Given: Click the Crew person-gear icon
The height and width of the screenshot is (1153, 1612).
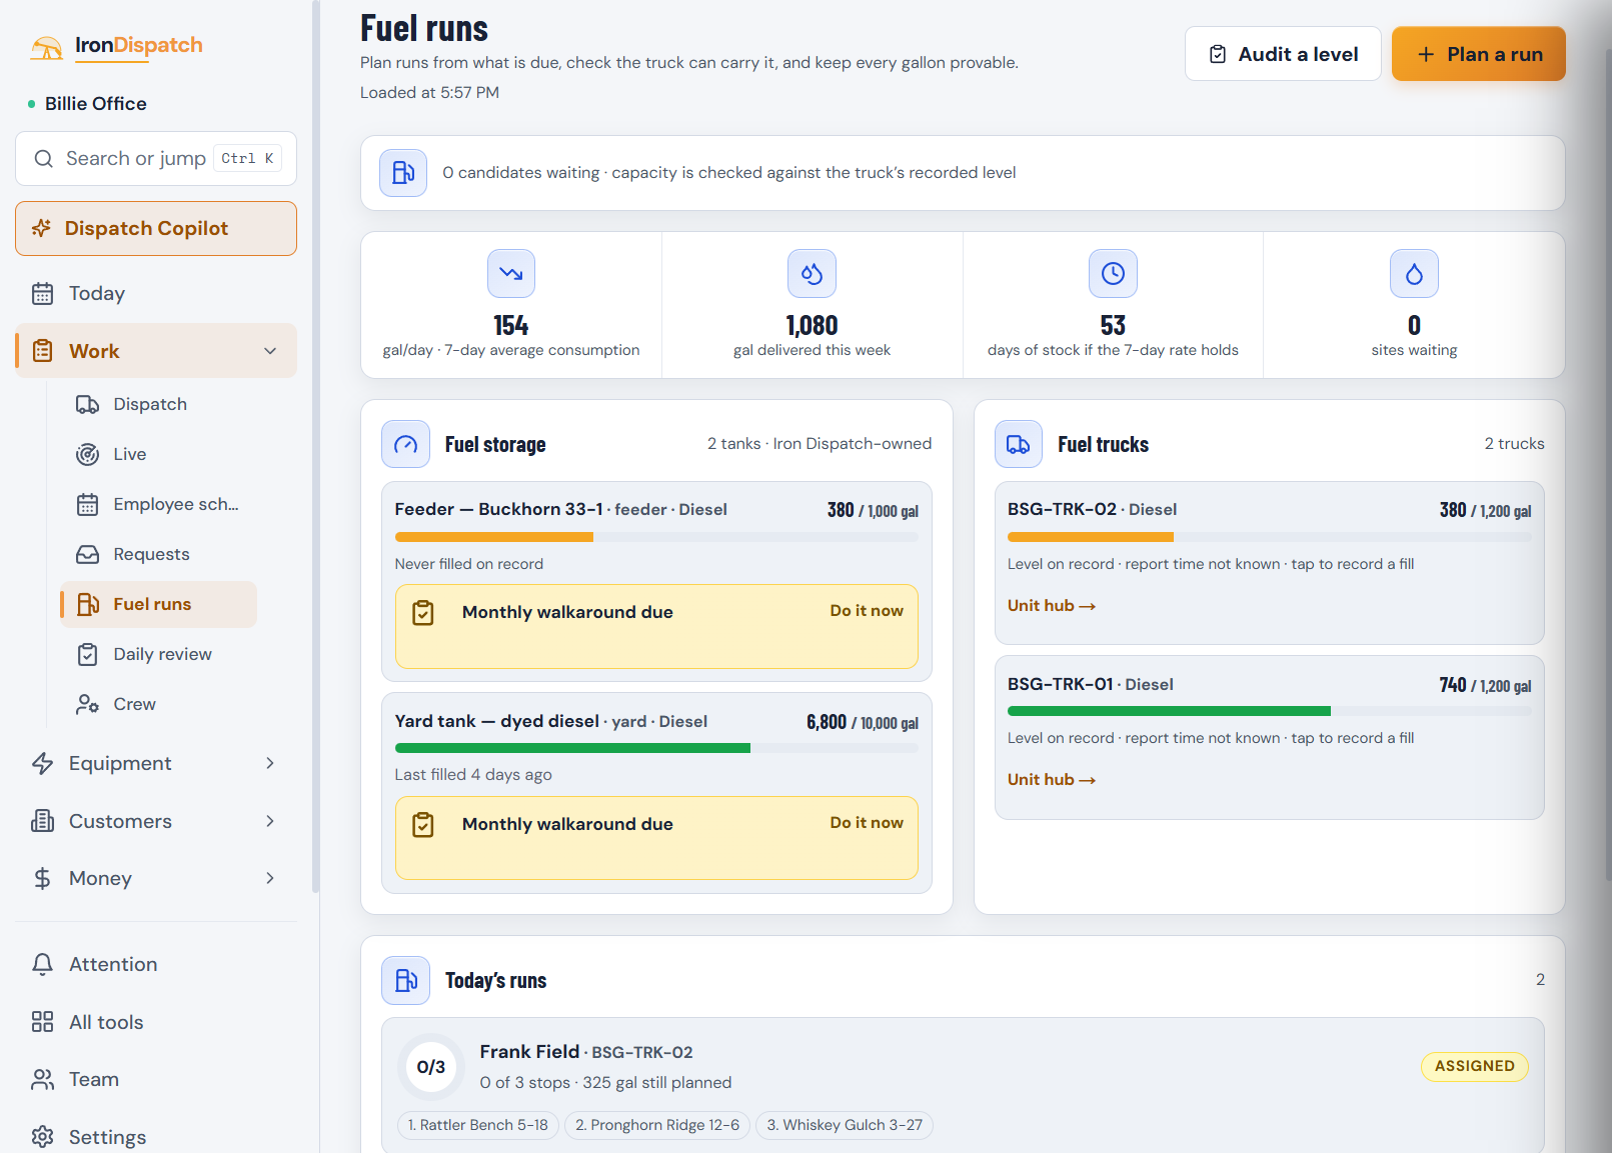Looking at the screenshot, I should pyautogui.click(x=88, y=704).
